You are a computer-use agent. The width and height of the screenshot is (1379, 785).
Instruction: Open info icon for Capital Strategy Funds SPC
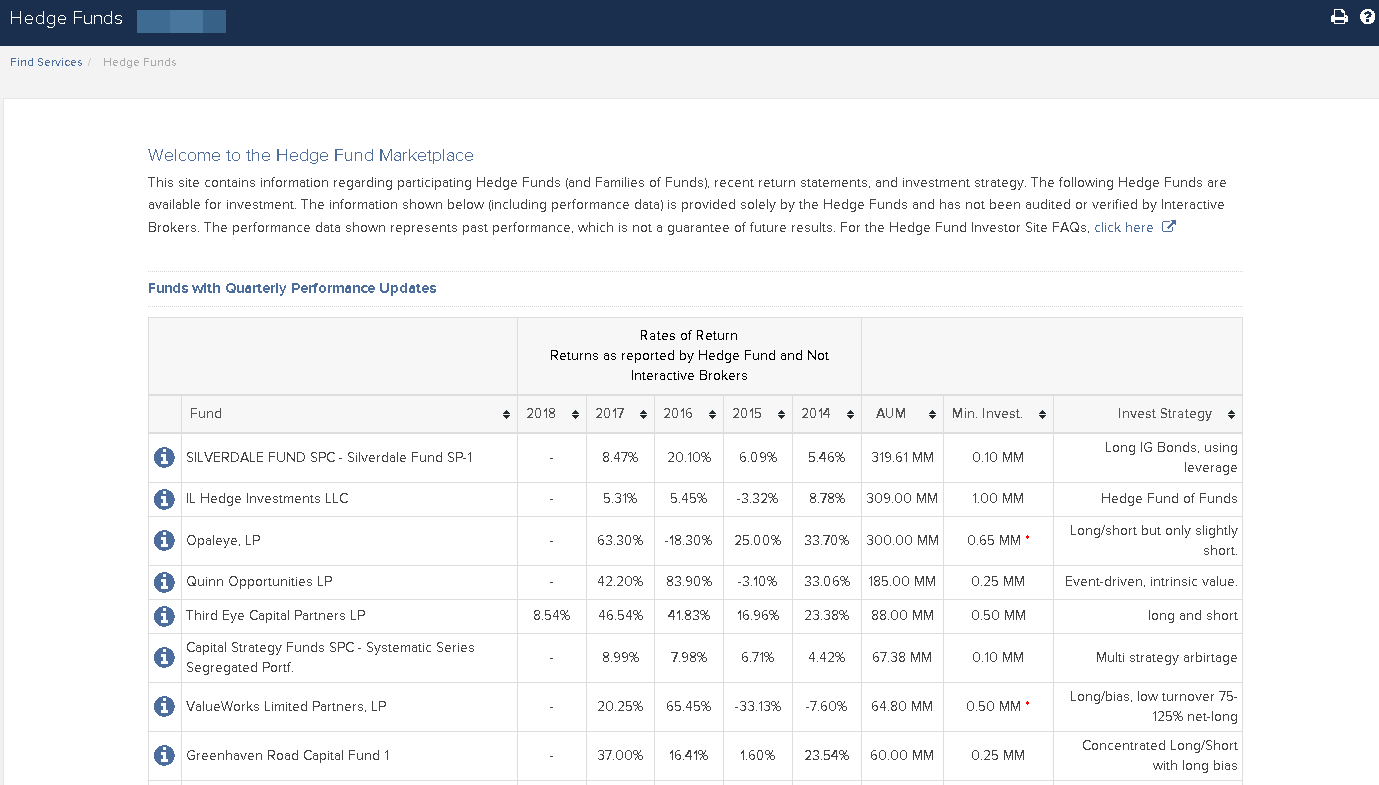pos(164,657)
